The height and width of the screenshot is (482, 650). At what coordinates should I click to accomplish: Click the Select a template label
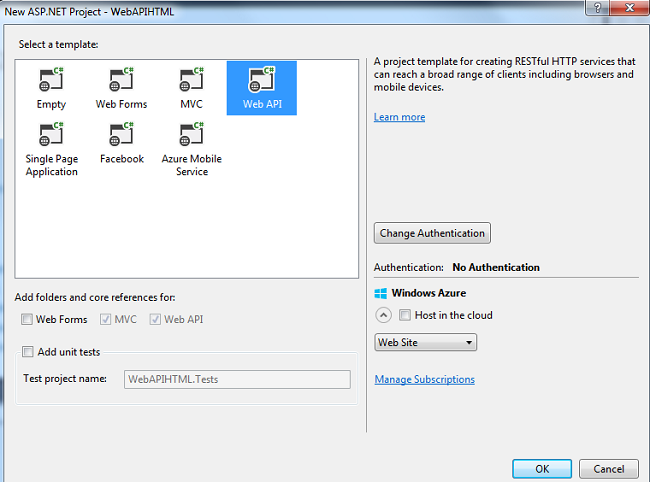(58, 44)
